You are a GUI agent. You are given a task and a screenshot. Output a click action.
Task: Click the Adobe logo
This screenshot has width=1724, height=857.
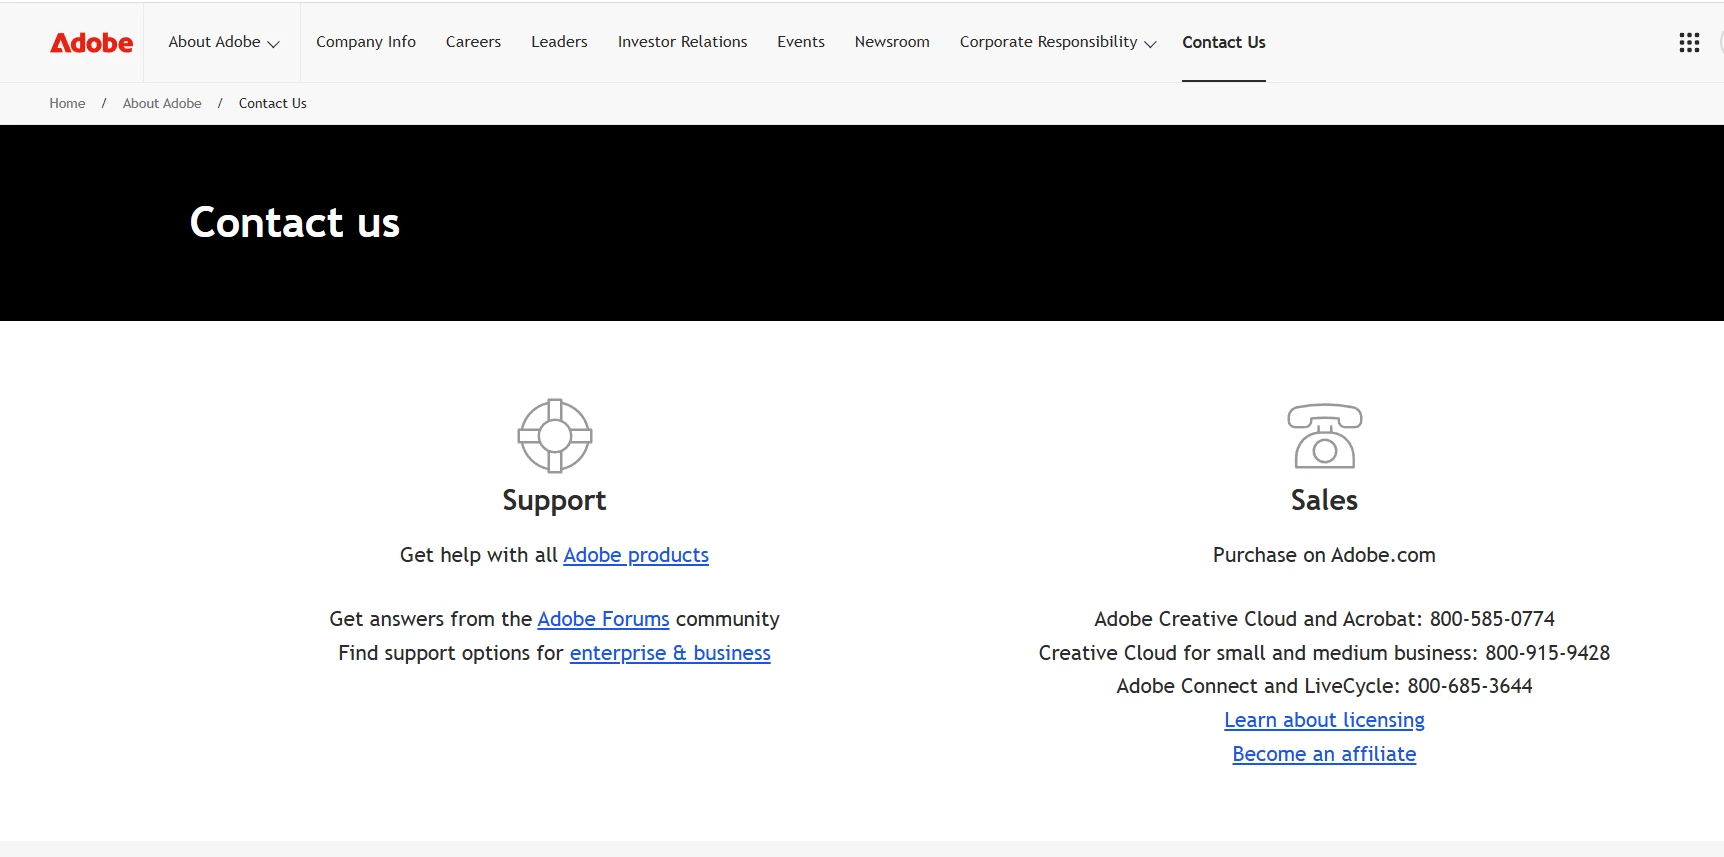click(x=91, y=42)
